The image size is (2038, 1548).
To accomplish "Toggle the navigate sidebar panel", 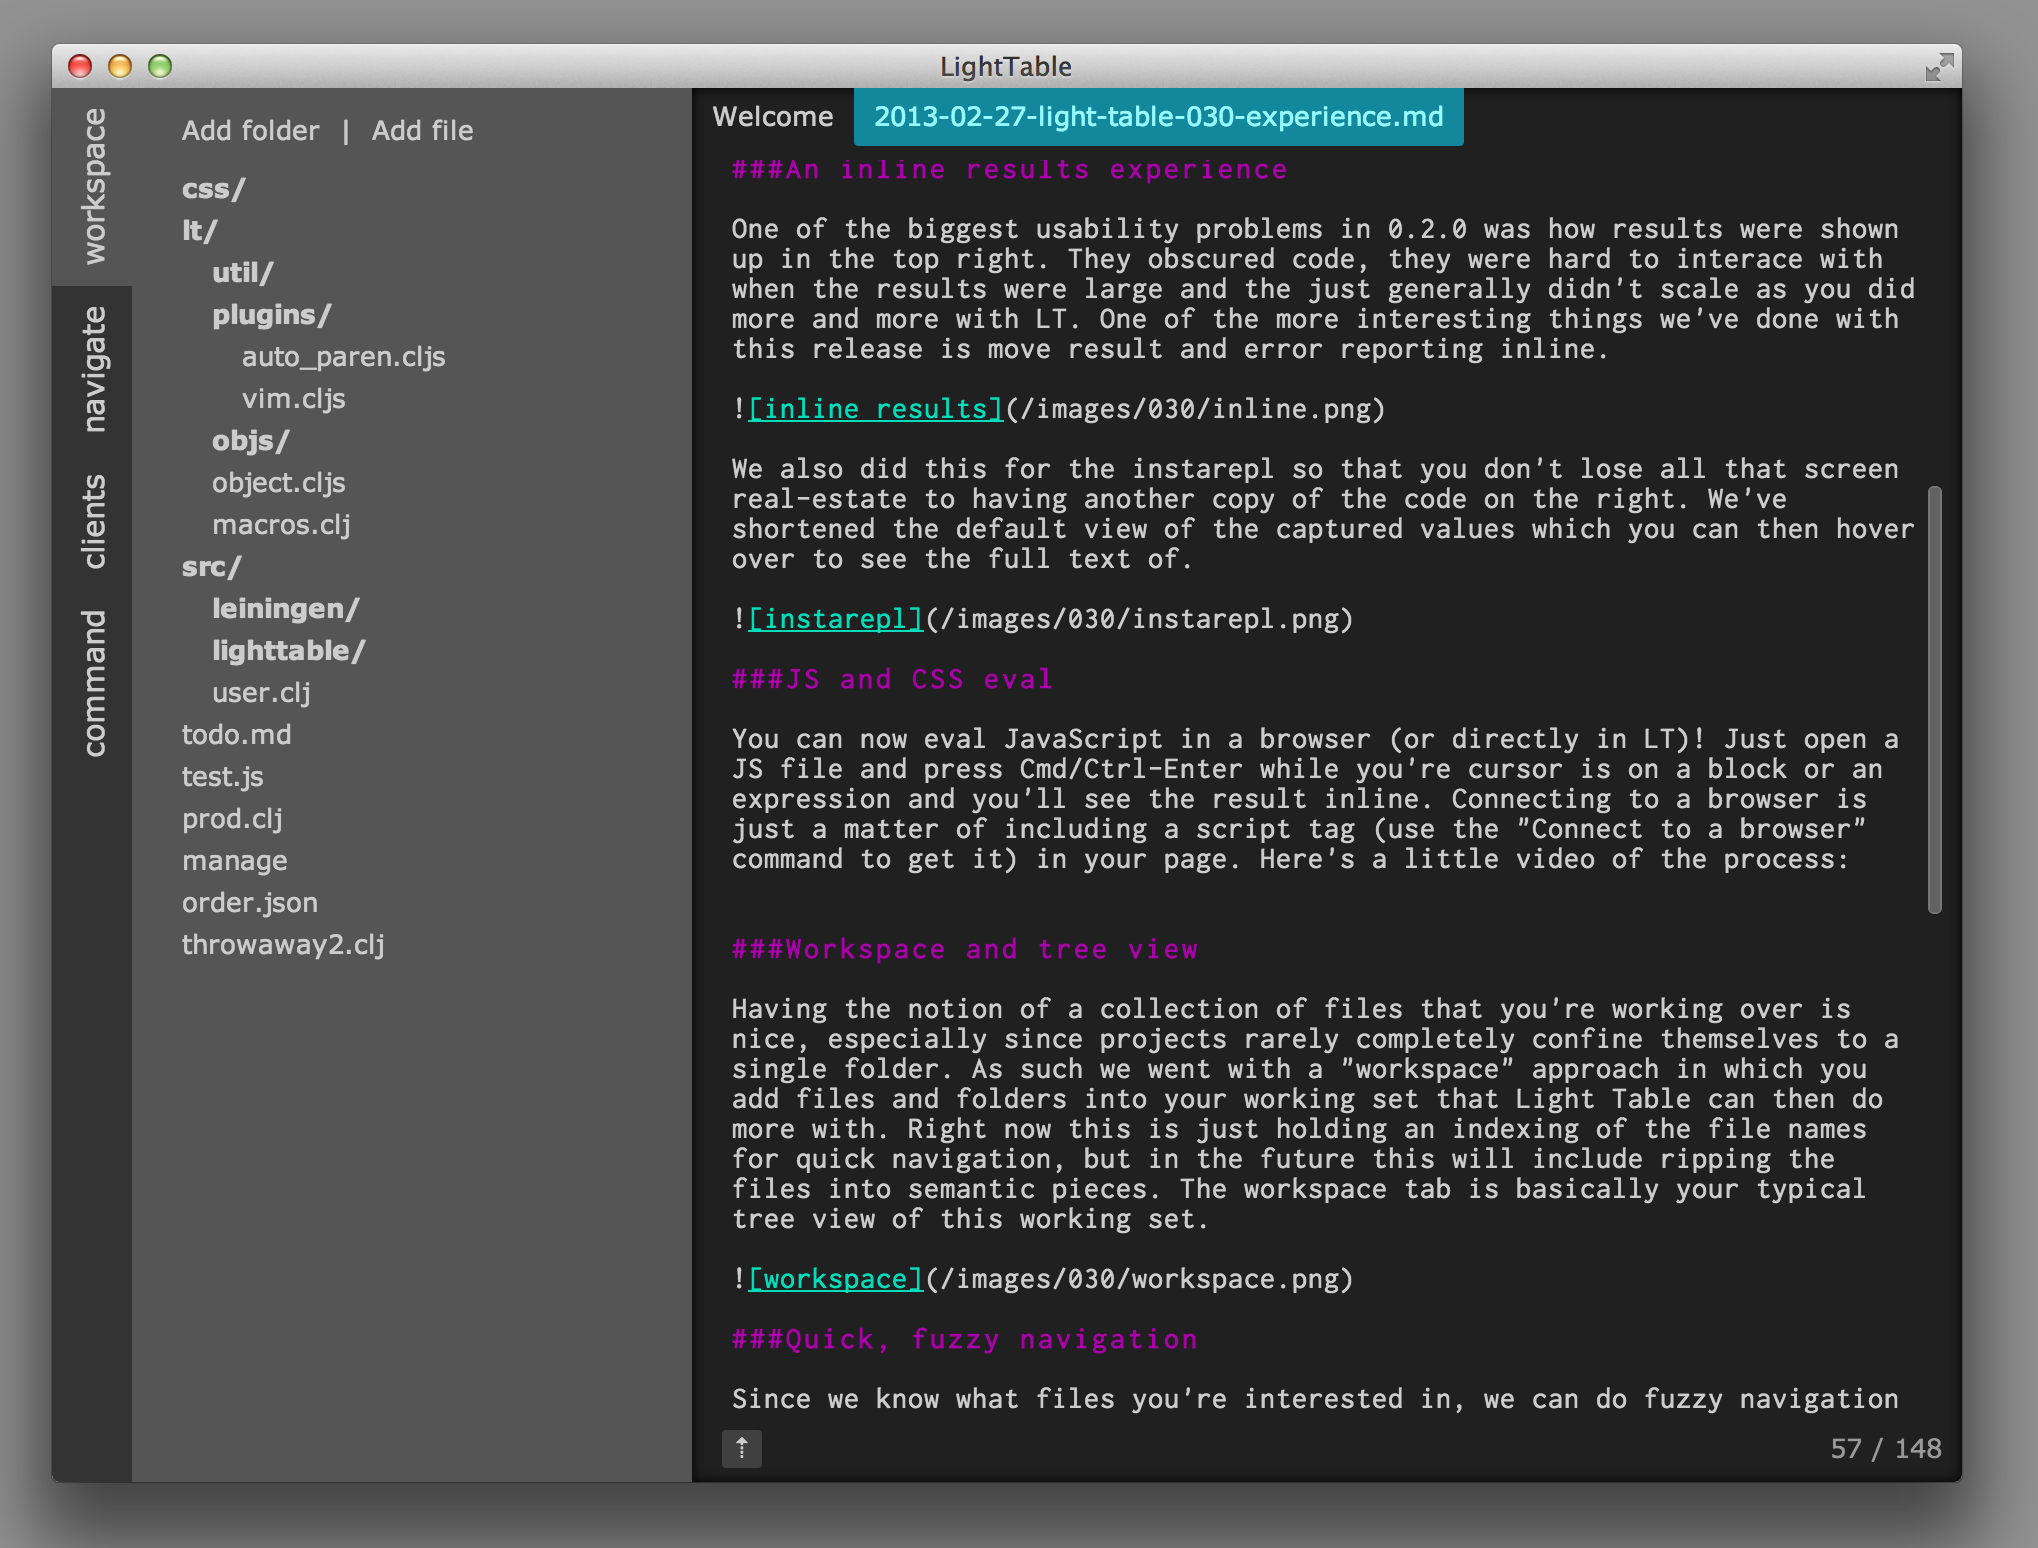I will [x=93, y=369].
